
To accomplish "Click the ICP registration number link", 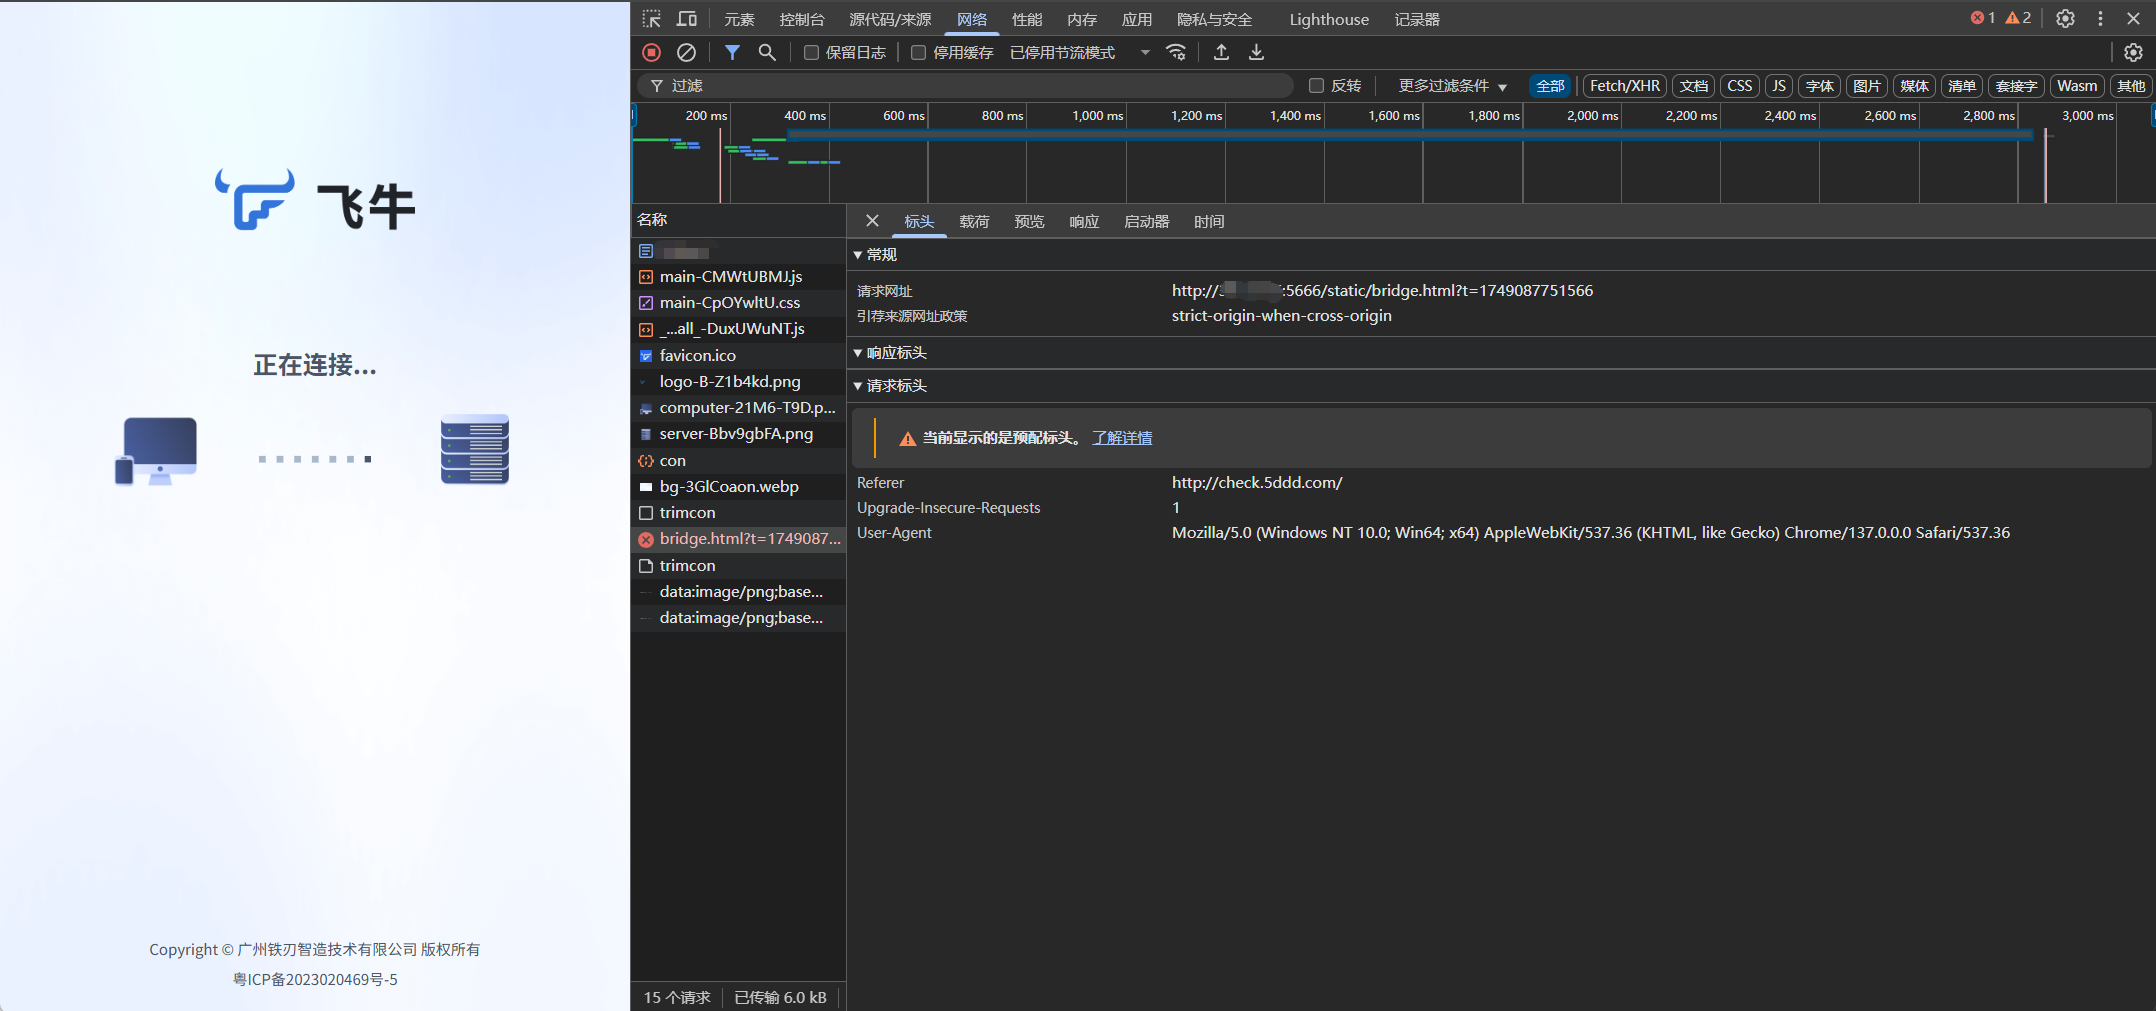I will 315,980.
